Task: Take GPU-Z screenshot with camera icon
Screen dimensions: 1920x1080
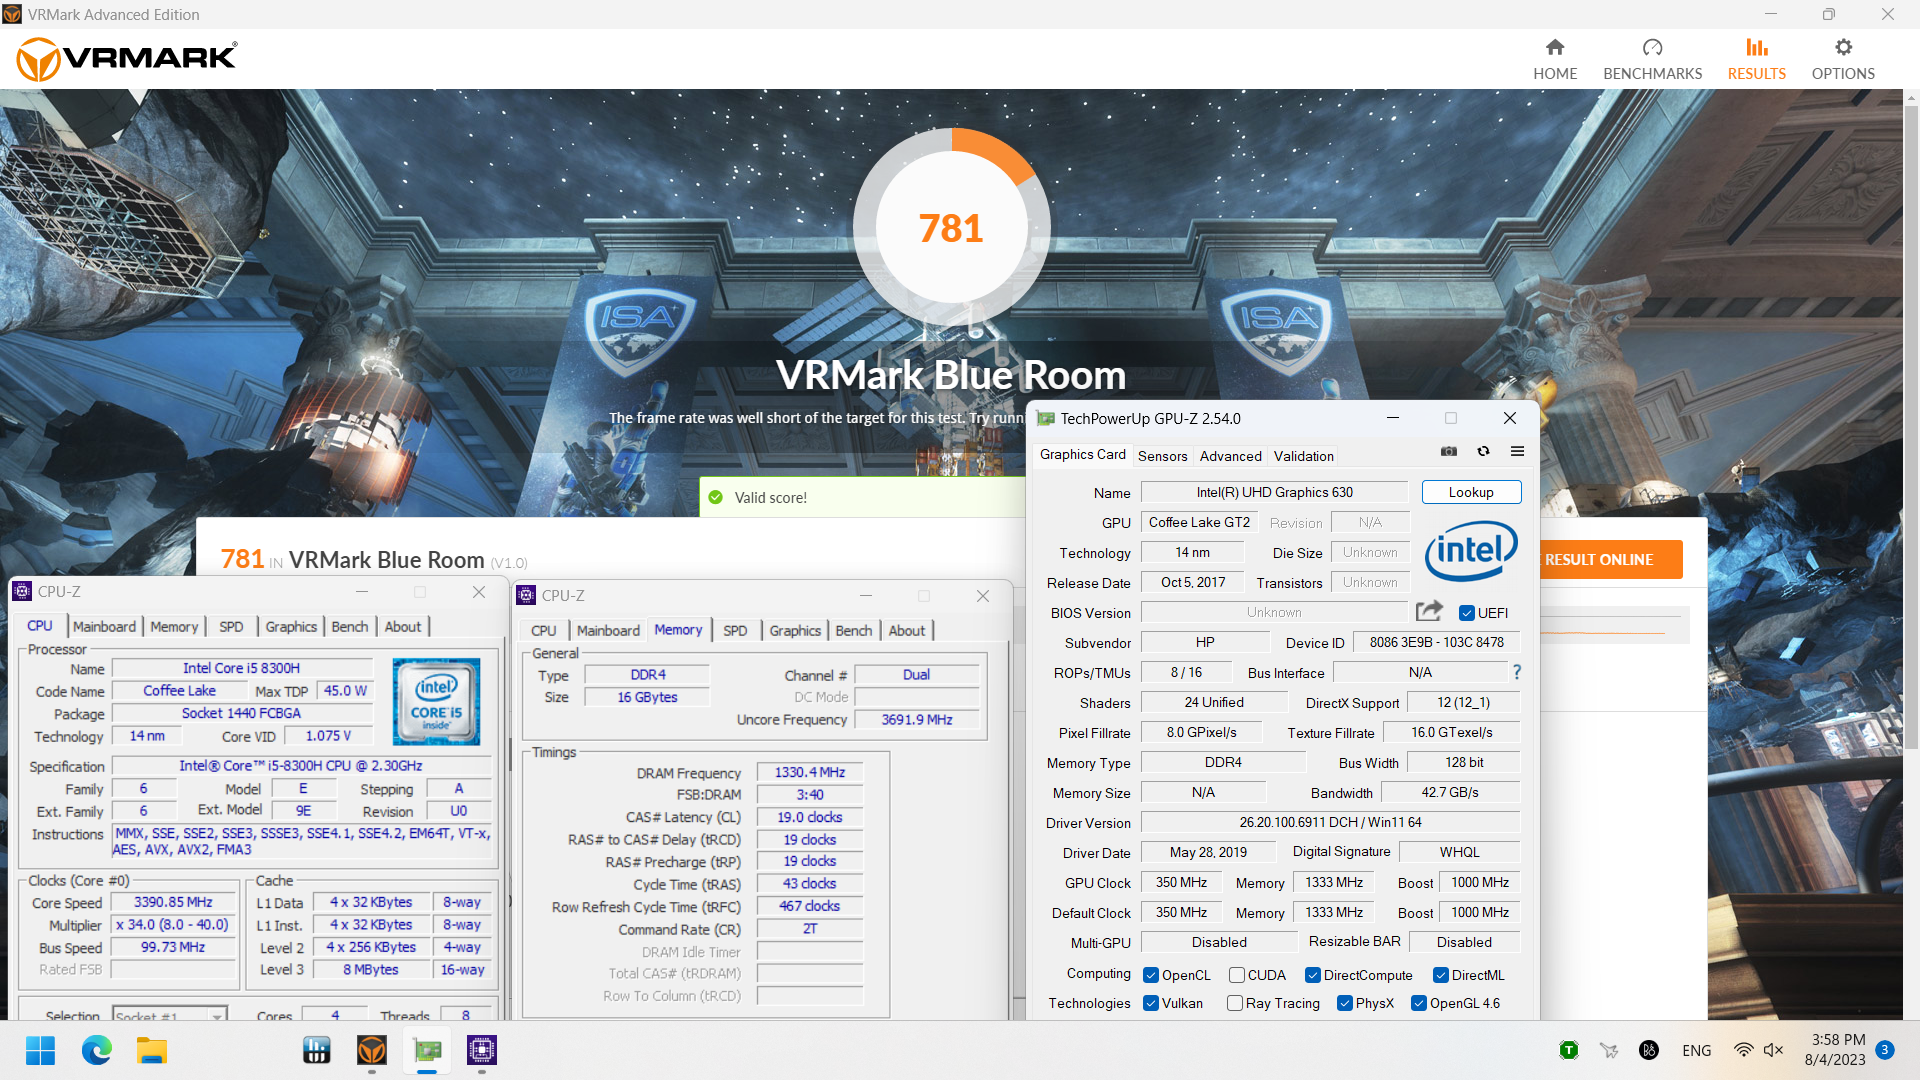Action: point(1449,452)
